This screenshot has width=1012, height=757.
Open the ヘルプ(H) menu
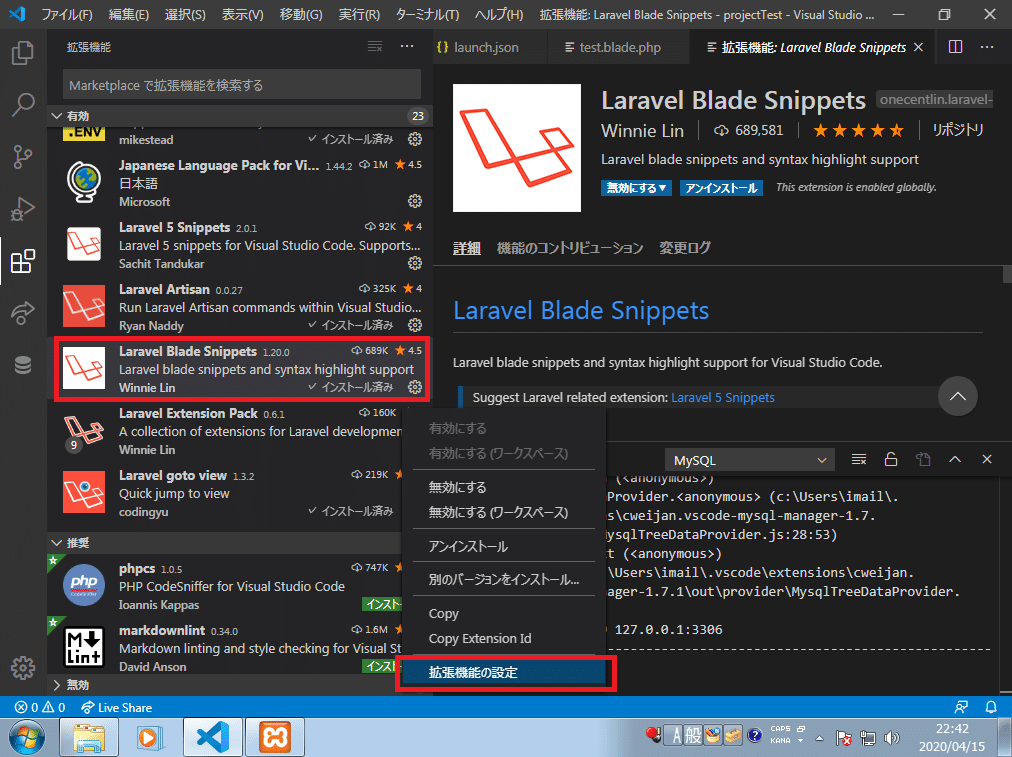tap(499, 14)
